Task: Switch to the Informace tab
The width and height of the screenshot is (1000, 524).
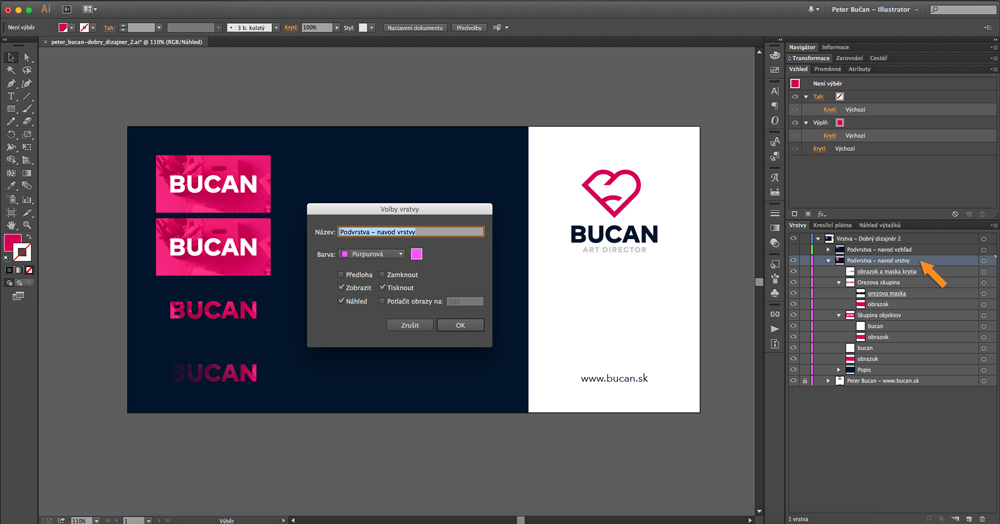Action: click(835, 47)
